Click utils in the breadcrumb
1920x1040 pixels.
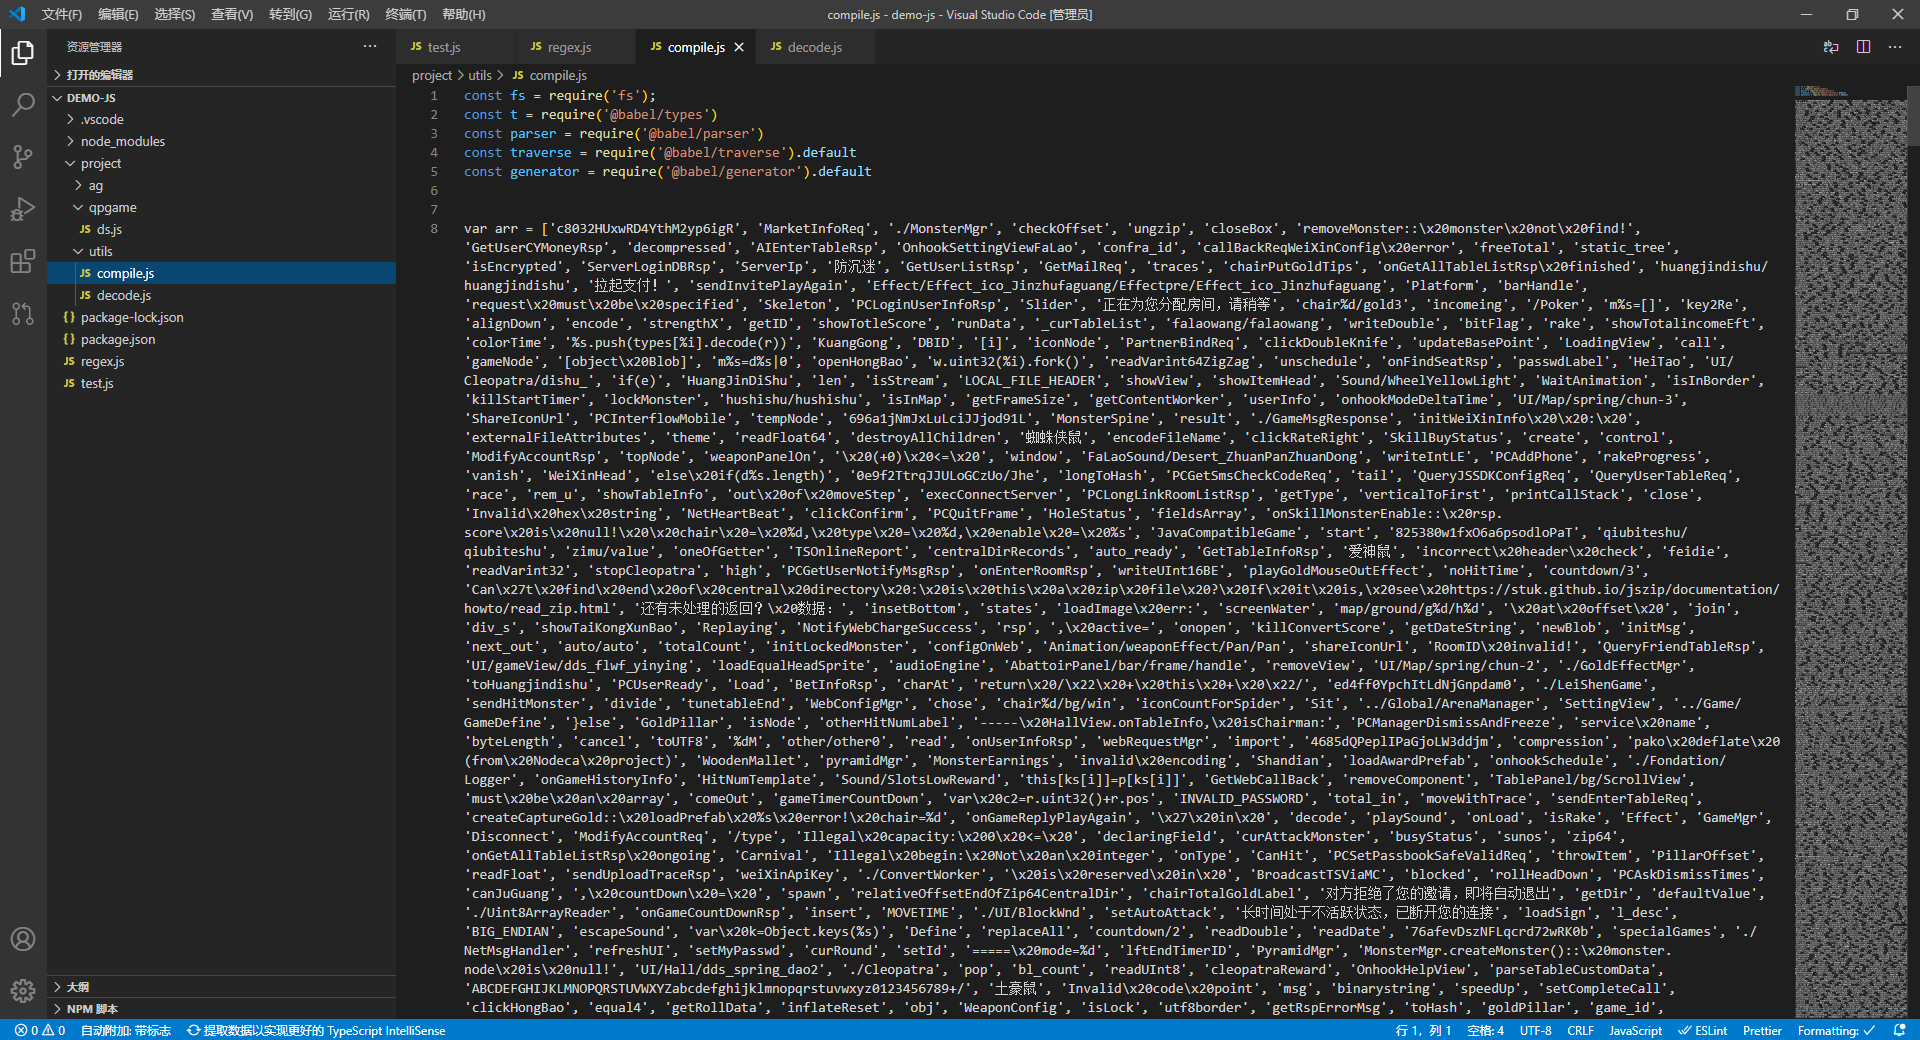tap(480, 75)
